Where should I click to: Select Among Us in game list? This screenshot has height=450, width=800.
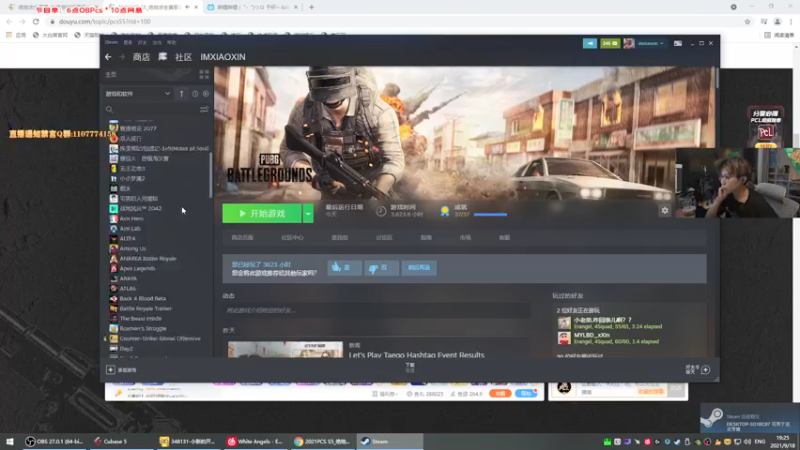click(x=133, y=248)
